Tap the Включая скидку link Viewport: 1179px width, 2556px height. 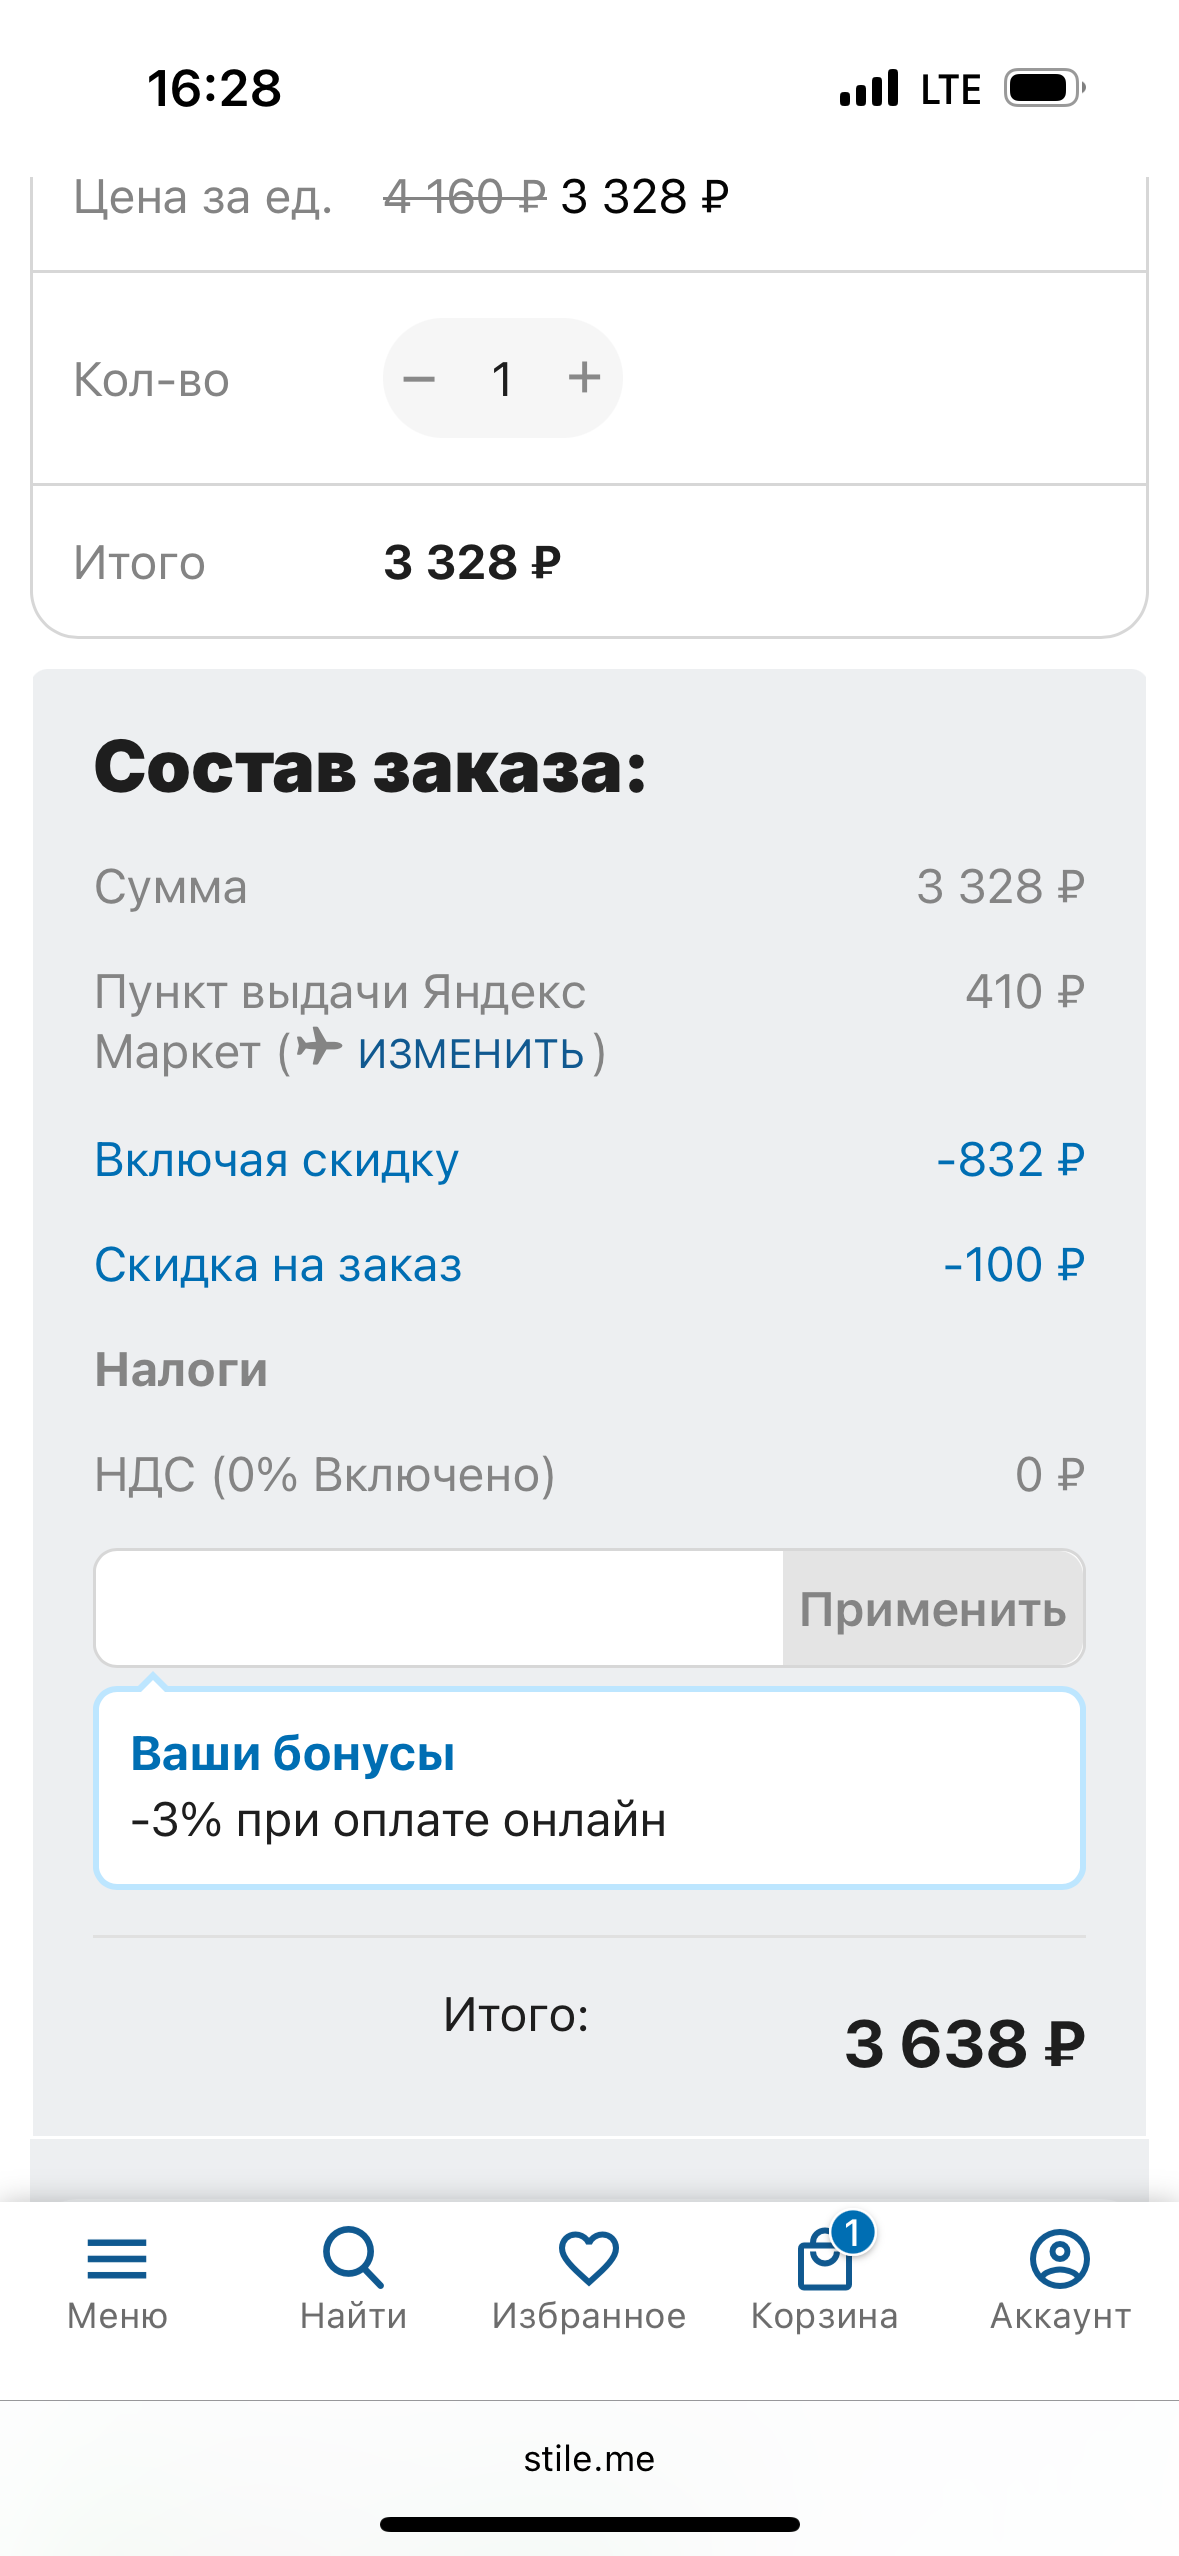[276, 1160]
